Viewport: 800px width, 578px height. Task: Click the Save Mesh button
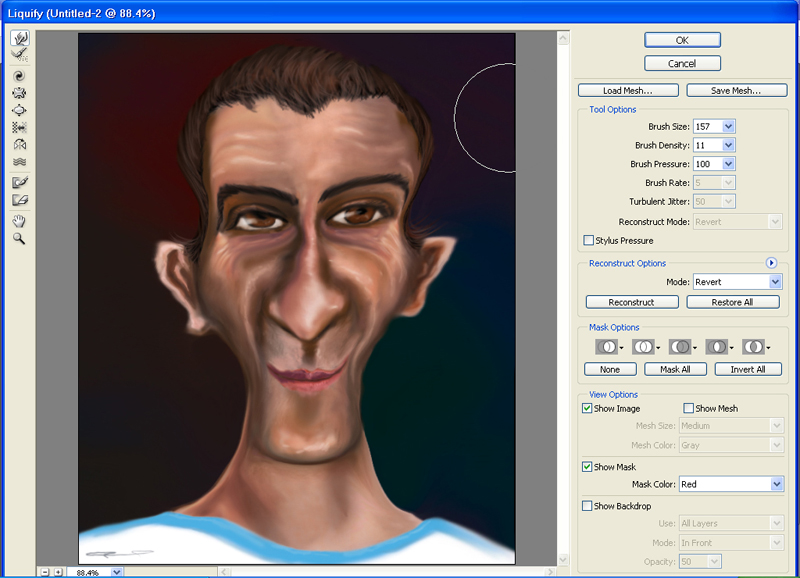[735, 90]
